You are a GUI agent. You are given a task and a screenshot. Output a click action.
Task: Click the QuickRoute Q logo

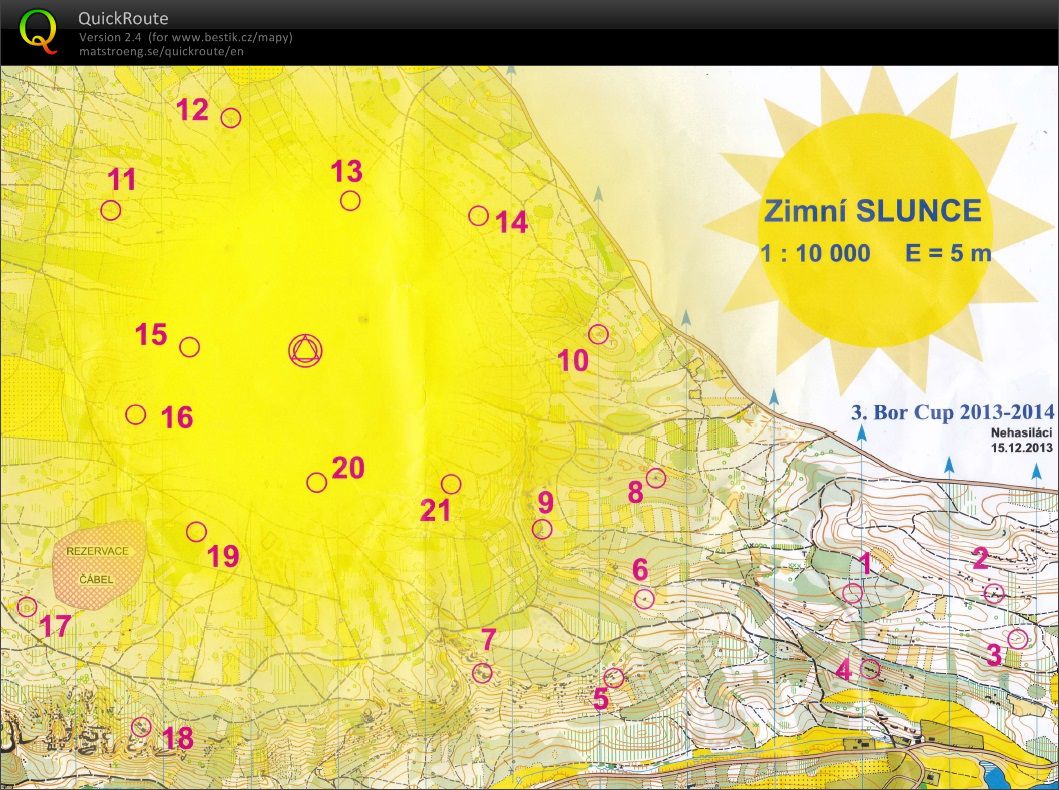(38, 32)
